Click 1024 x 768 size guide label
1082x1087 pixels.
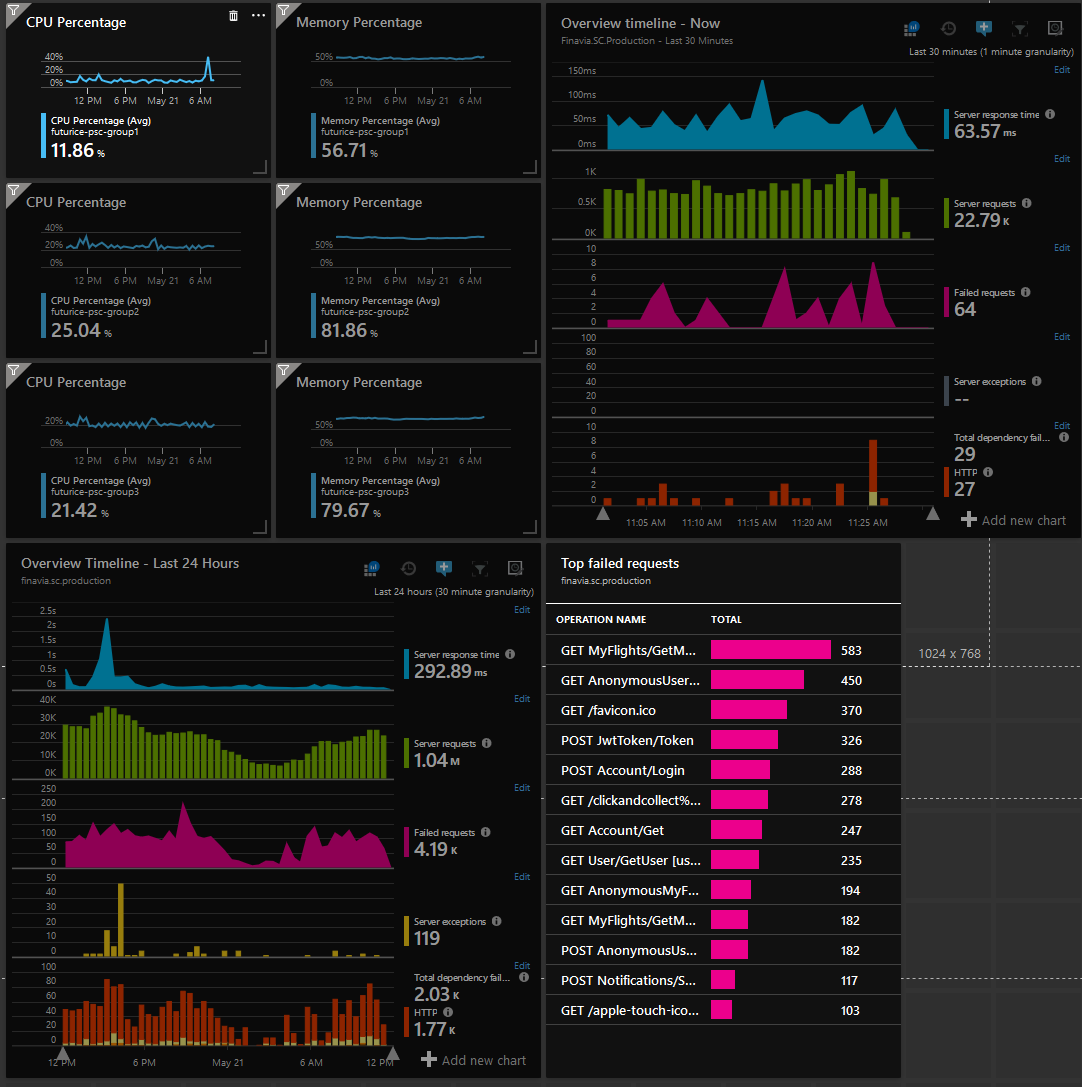click(949, 654)
